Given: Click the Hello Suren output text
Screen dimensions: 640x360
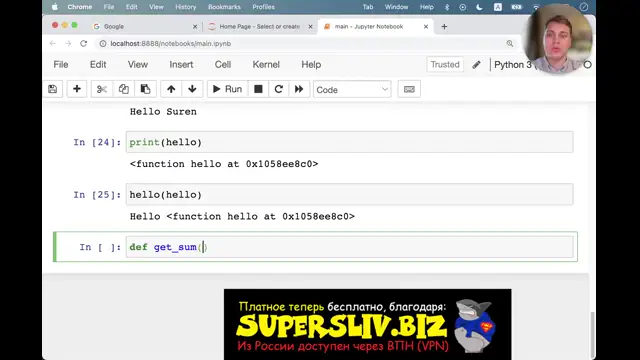Looking at the screenshot, I should (x=163, y=112).
